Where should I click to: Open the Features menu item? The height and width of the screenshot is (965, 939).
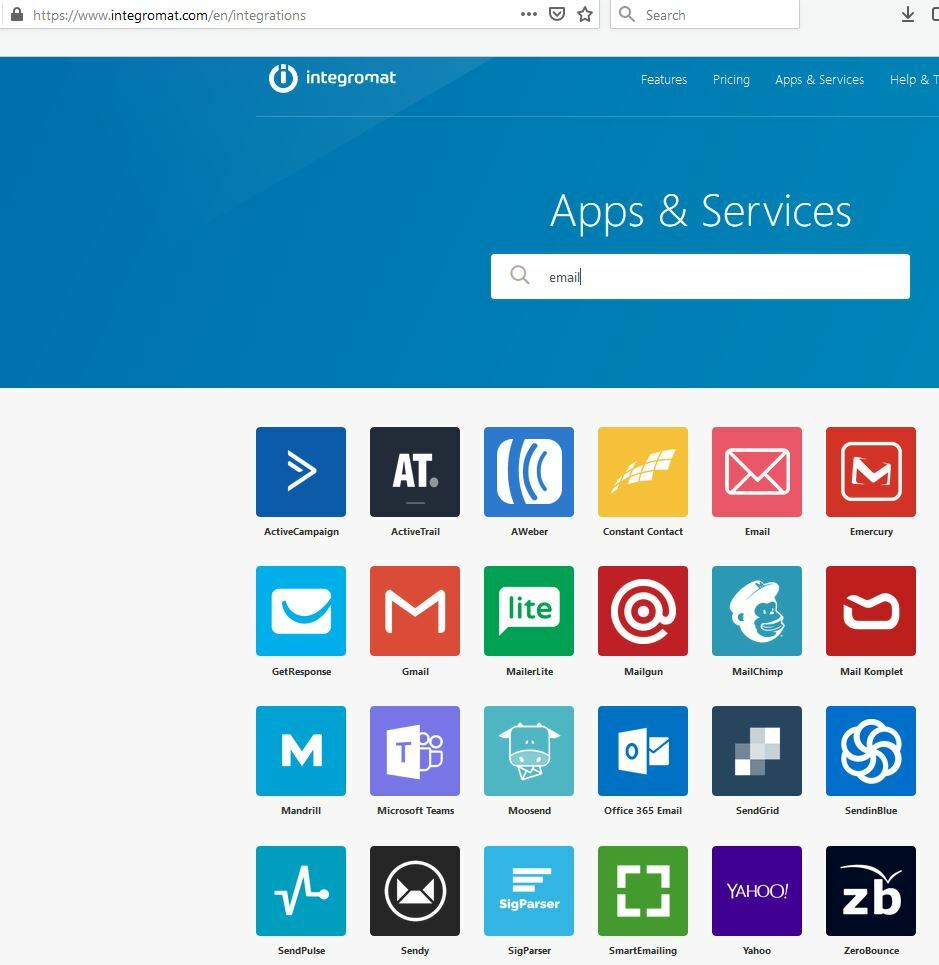pos(663,79)
